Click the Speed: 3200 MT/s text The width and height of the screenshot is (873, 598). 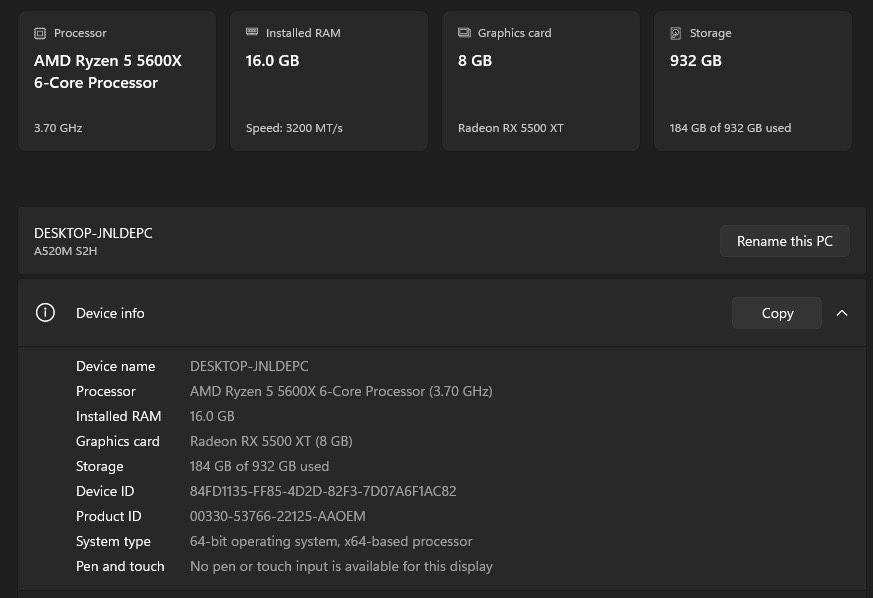294,128
